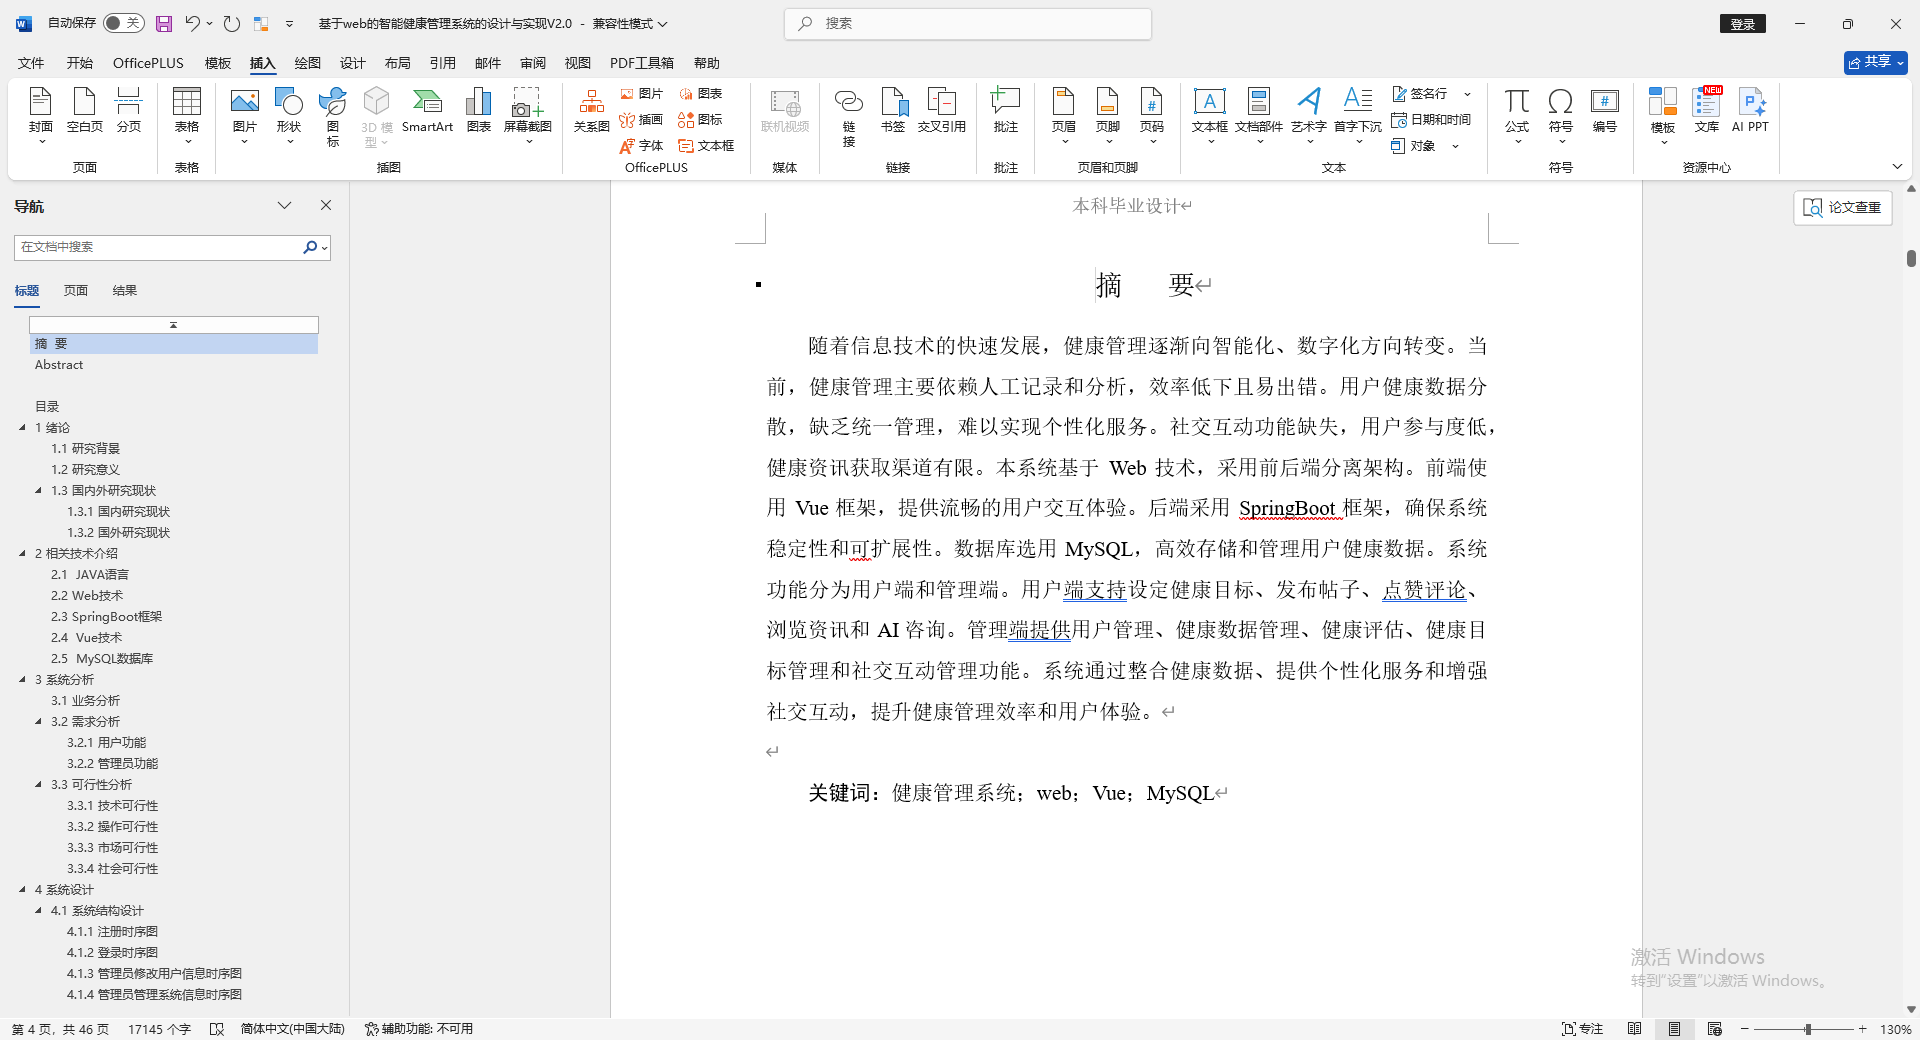Click the document search box in navigation

(158, 247)
